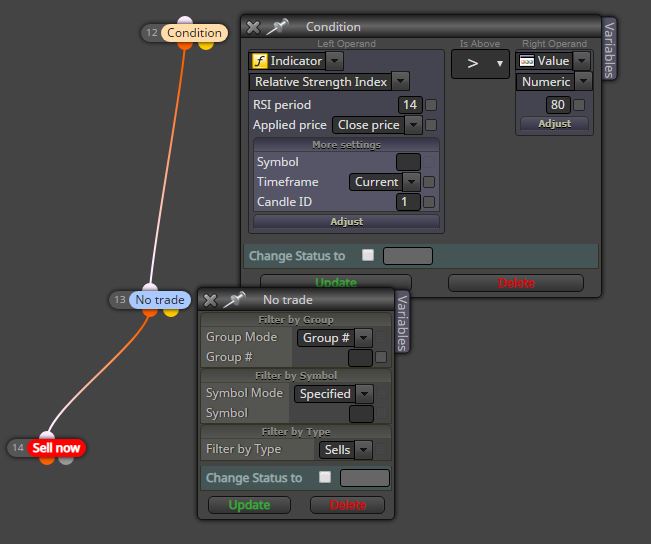This screenshot has width=651, height=544.
Task: Pin the Condition panel
Action: (x=277, y=27)
